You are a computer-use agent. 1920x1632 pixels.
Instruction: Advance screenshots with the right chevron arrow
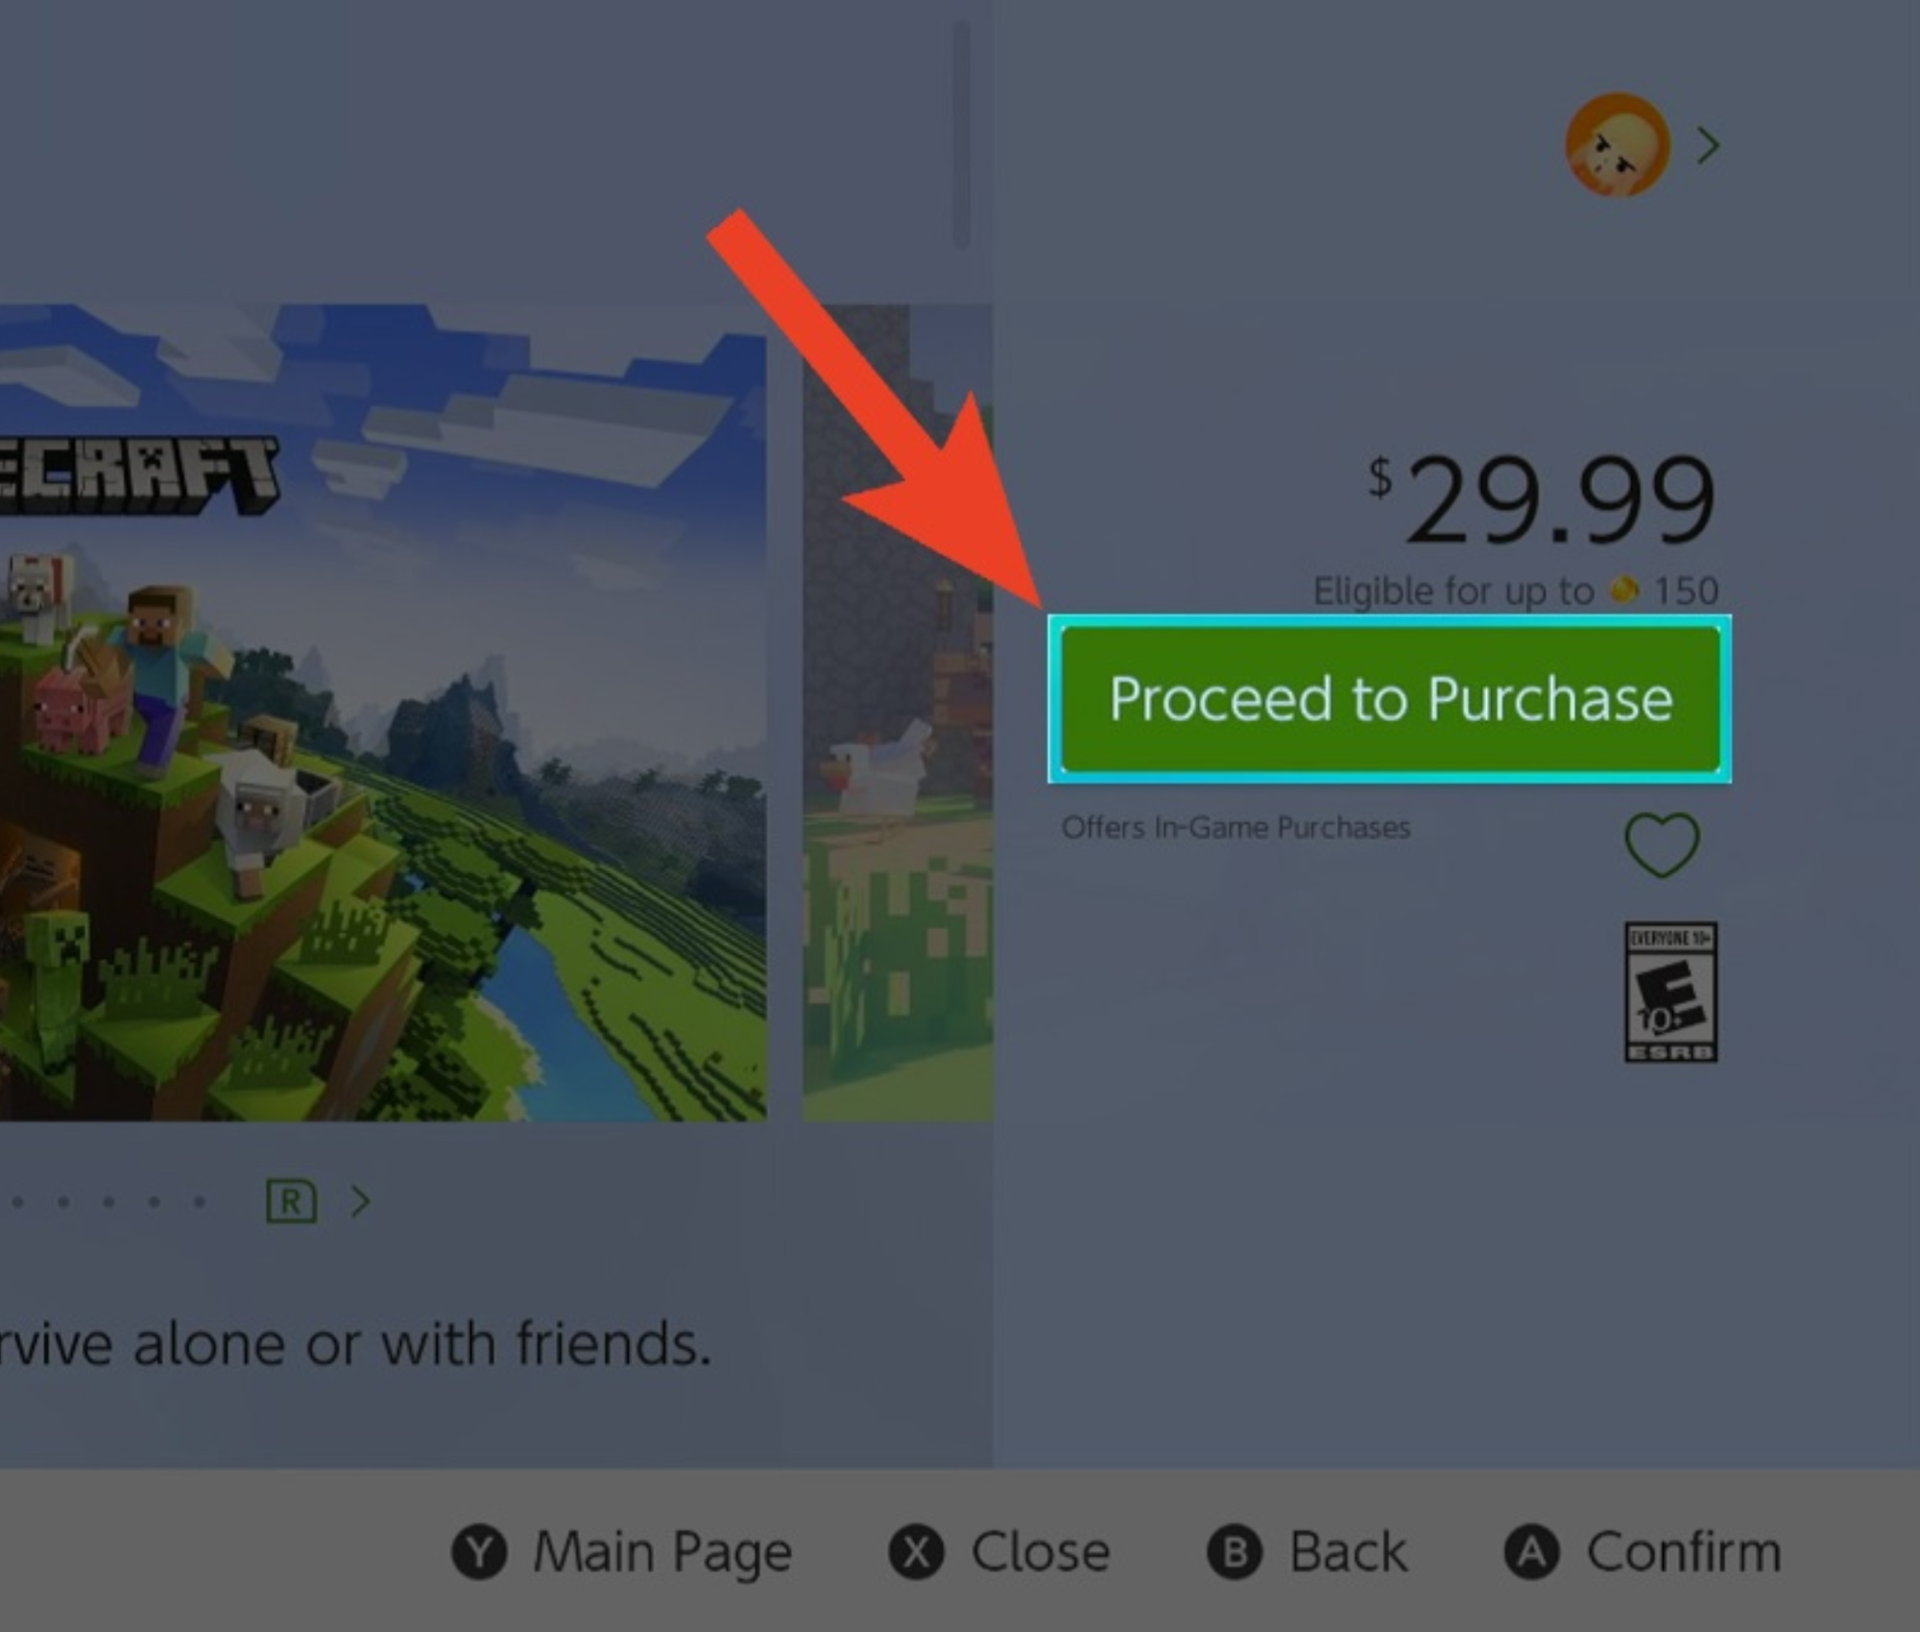361,1201
